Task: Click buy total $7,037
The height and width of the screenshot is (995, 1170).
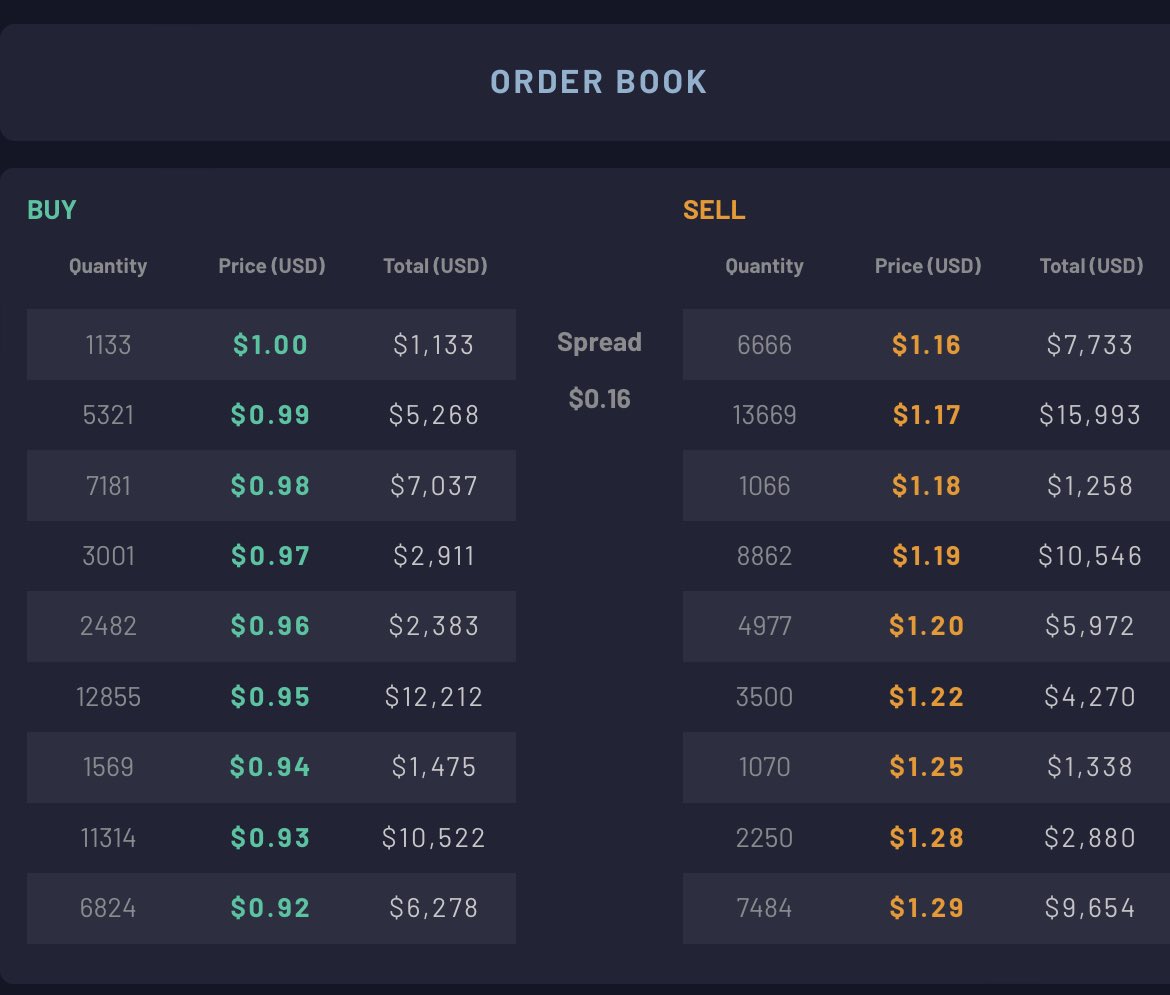Action: 434,486
